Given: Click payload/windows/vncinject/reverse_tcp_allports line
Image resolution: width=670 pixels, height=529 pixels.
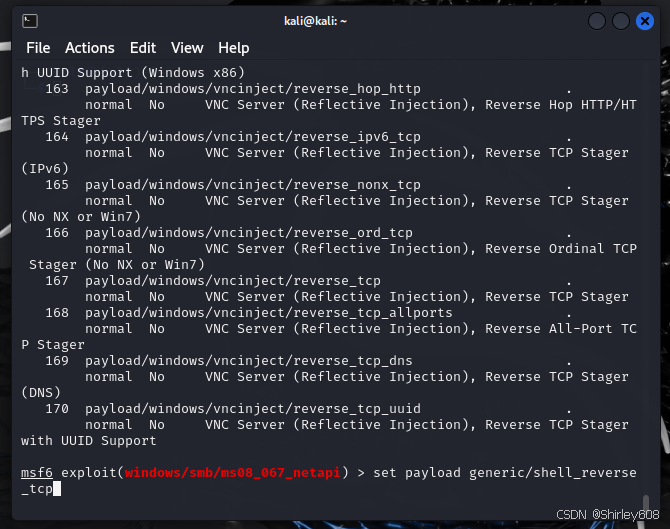Looking at the screenshot, I should click(x=269, y=313).
